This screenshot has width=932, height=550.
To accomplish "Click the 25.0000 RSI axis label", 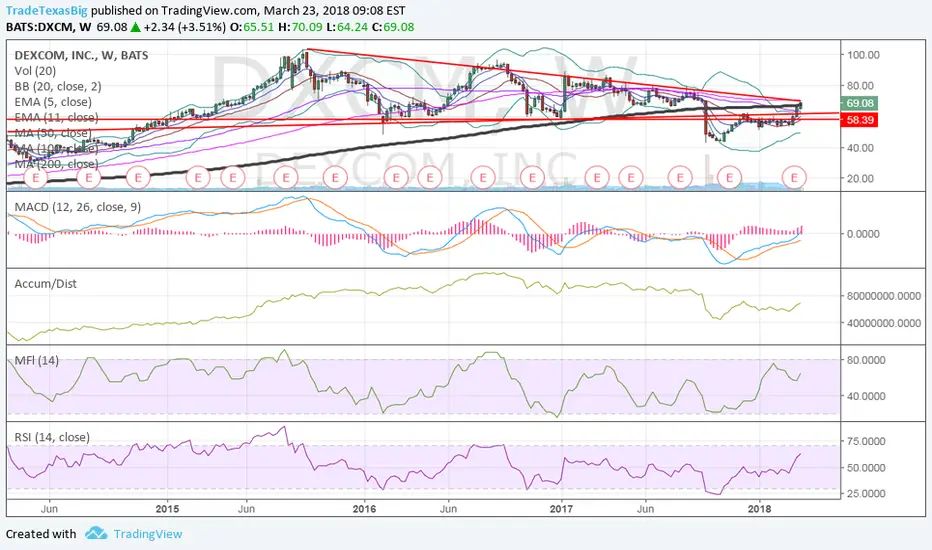I will click(866, 494).
